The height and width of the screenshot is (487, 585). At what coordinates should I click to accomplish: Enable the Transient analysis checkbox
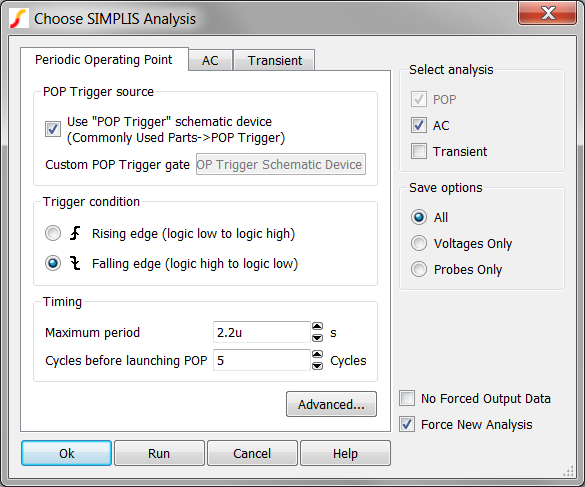[419, 151]
